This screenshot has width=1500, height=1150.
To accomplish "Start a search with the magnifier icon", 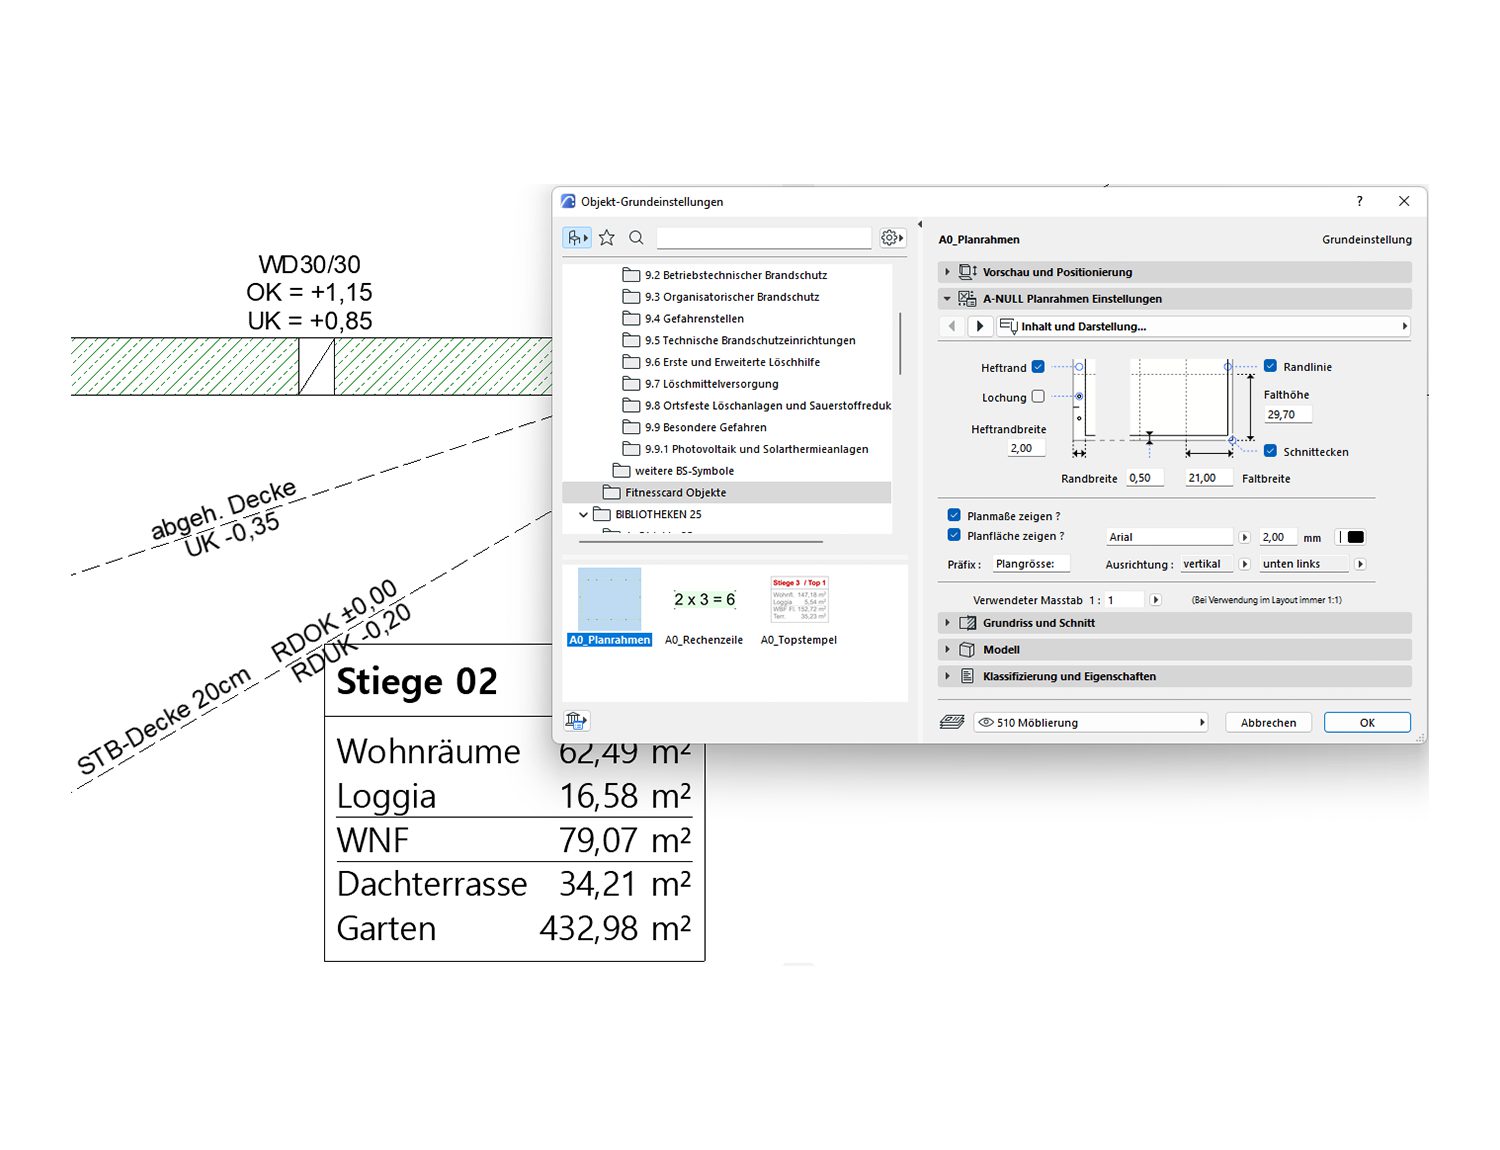I will click(x=637, y=238).
